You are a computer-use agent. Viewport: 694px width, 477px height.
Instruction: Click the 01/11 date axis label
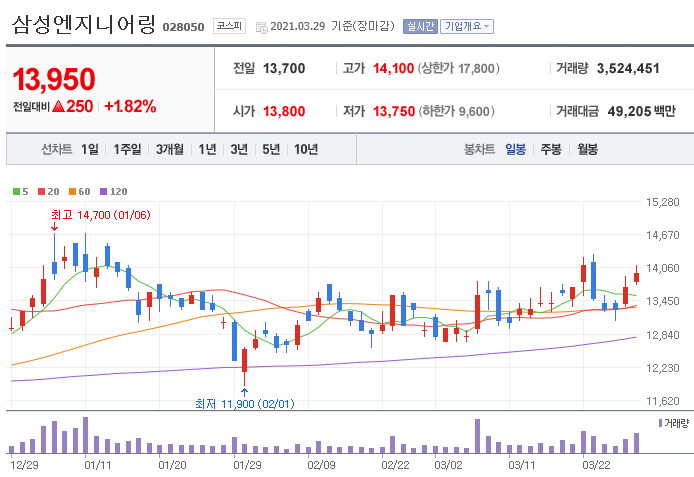coord(98,465)
